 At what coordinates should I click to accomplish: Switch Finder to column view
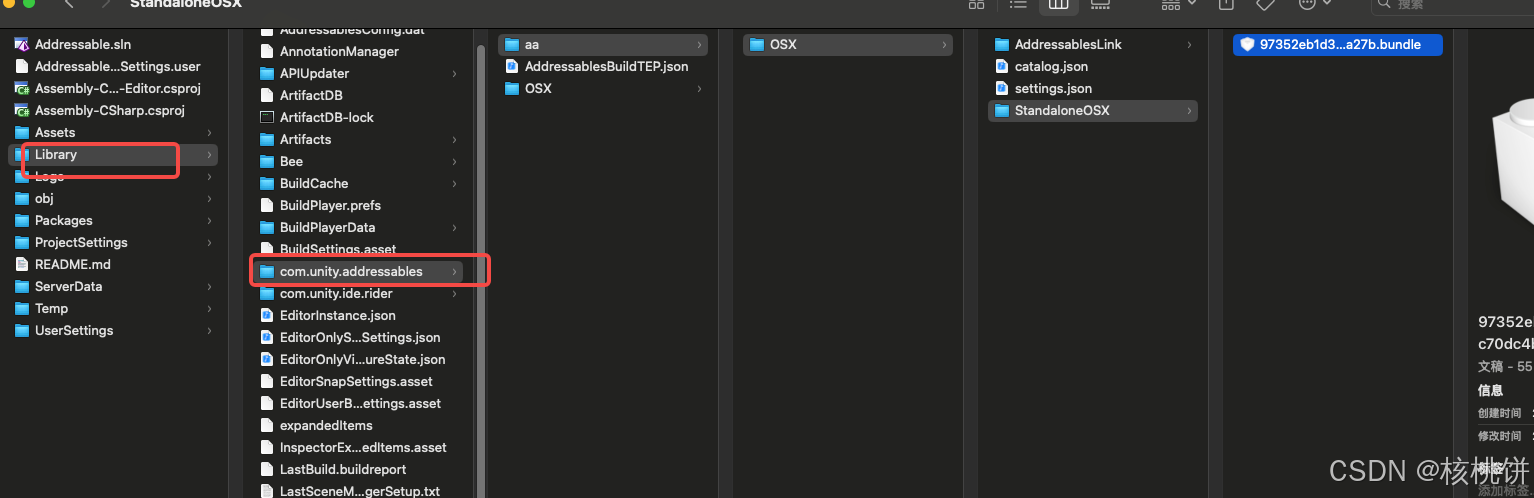[x=1057, y=4]
